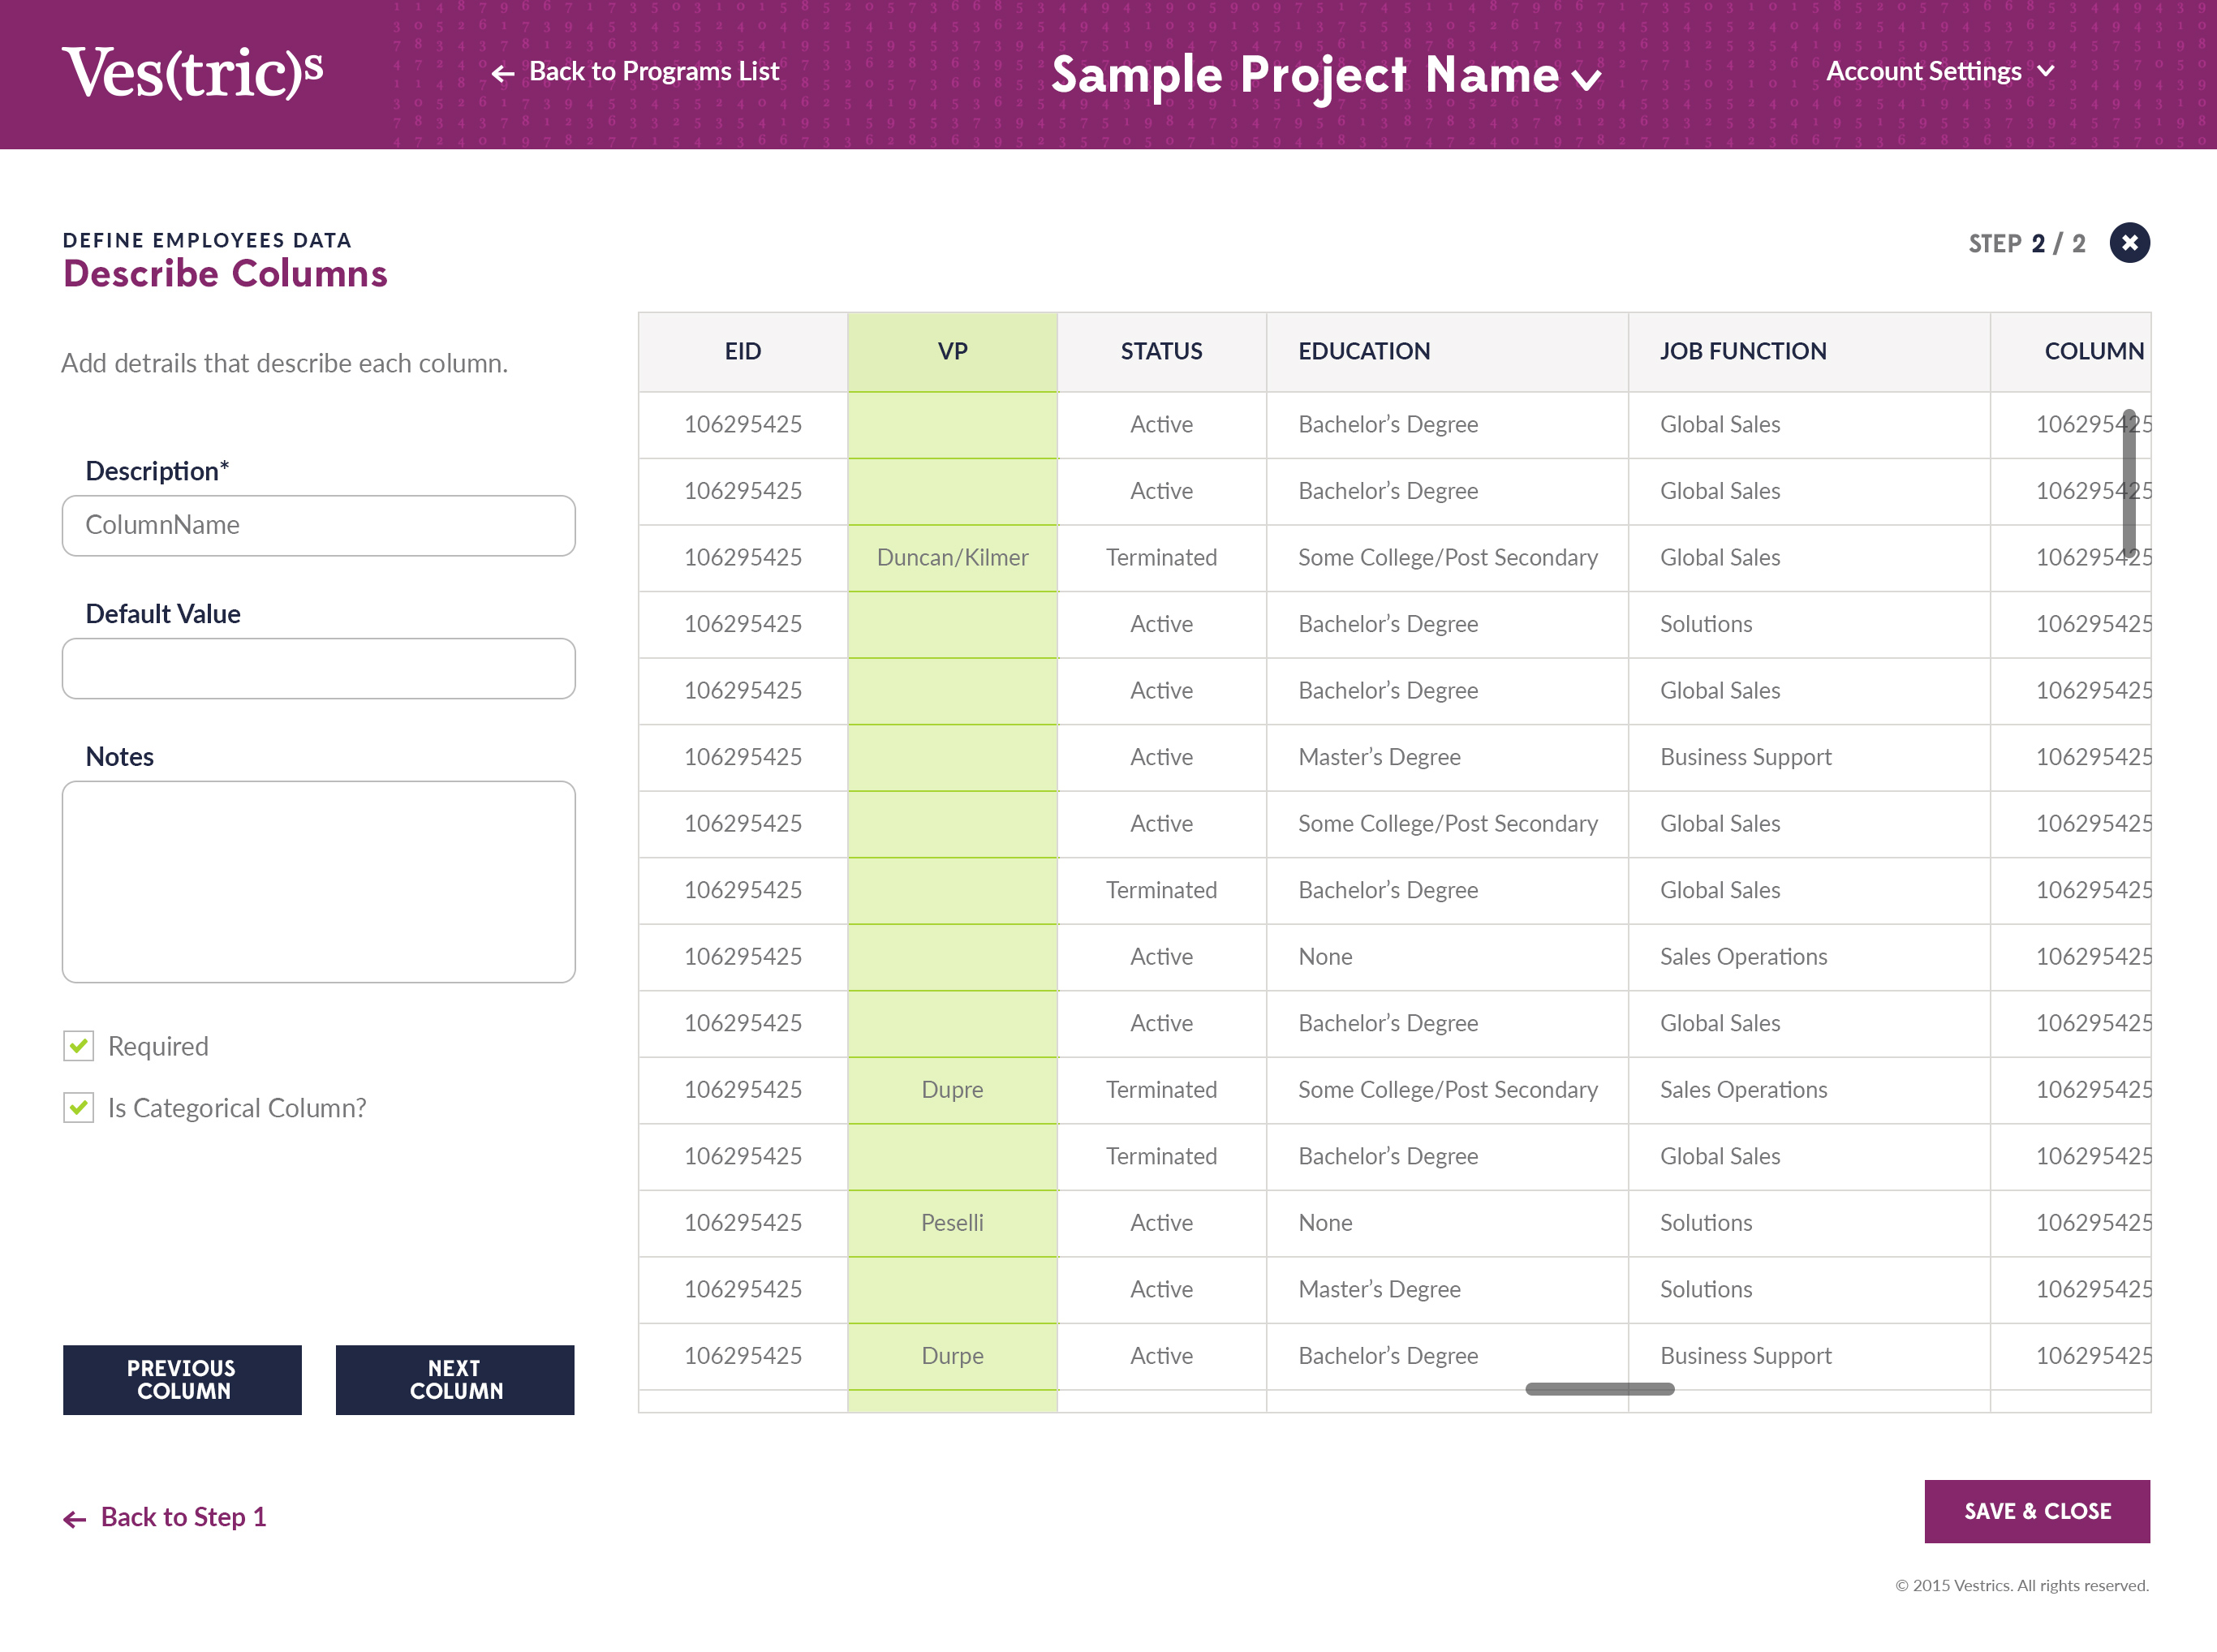Click the NEXT COLUMN button
This screenshot has width=2217, height=1652.
click(454, 1379)
